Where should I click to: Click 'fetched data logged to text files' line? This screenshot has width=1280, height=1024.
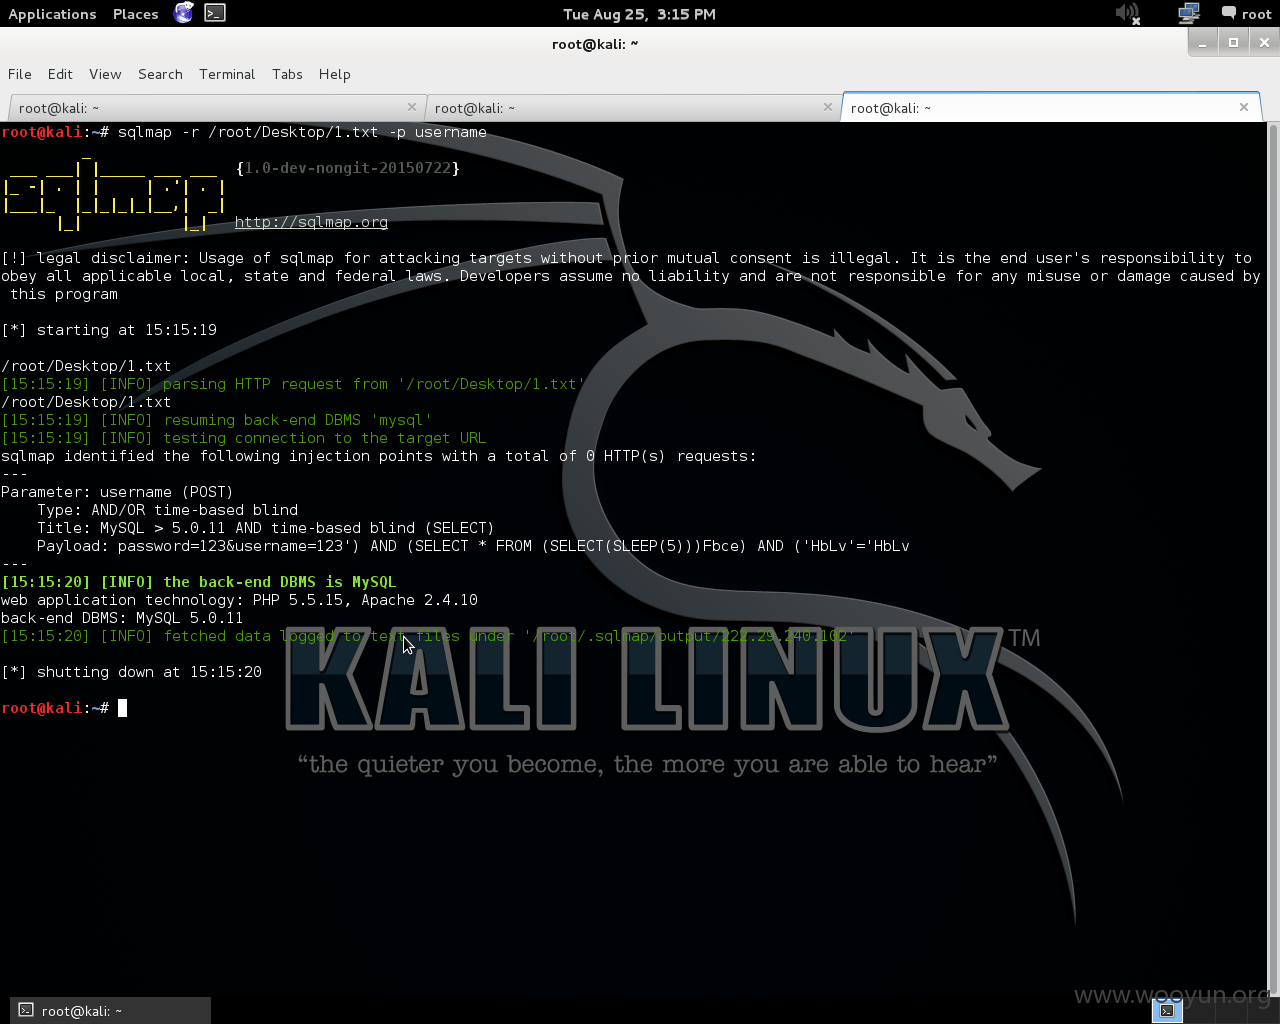(x=428, y=636)
